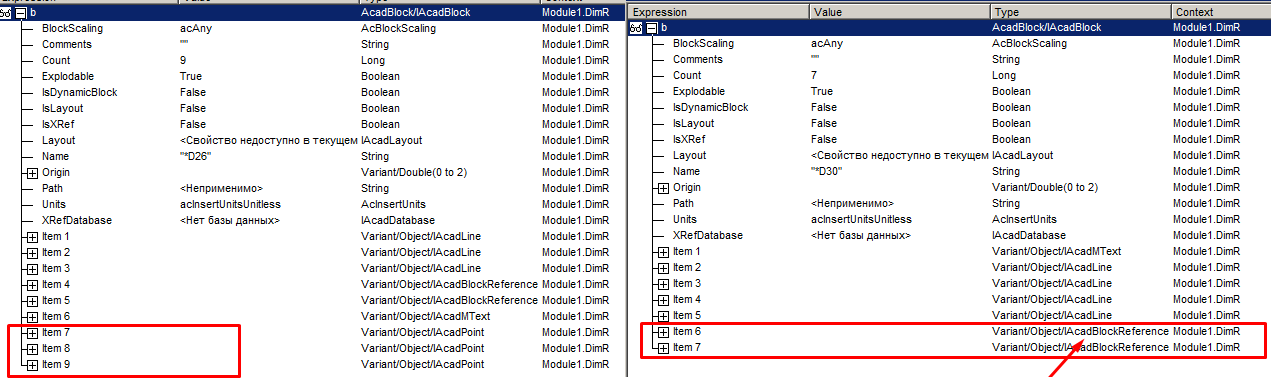Select Path row in the right panel
Image resolution: width=1272 pixels, height=391 pixels.
point(950,203)
